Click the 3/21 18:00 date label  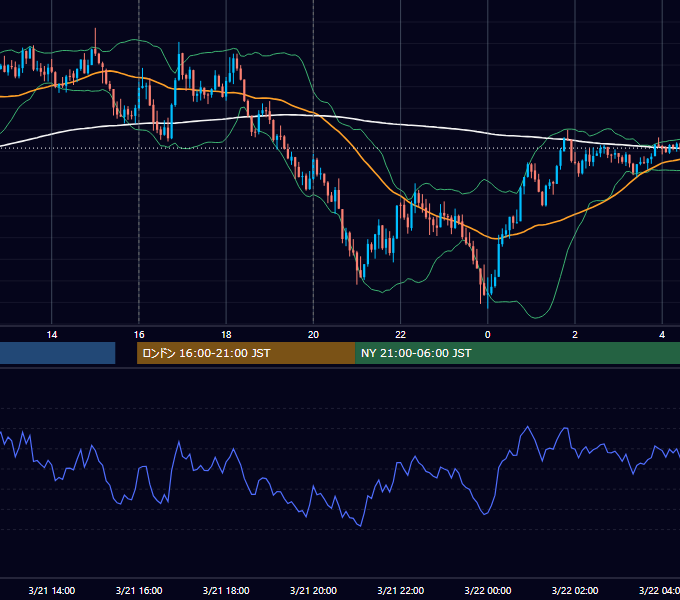point(226,590)
